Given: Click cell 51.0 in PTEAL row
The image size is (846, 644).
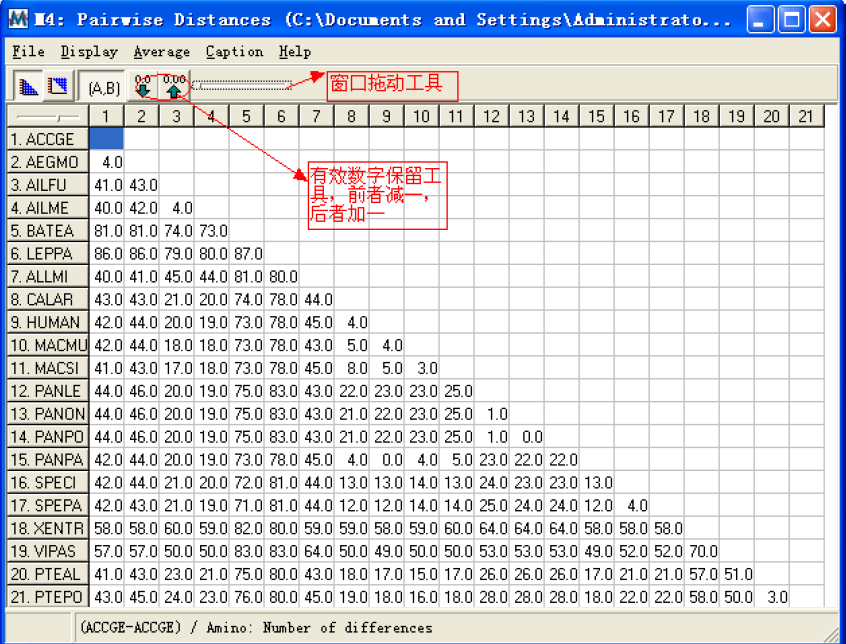Looking at the screenshot, I should click(x=736, y=574).
